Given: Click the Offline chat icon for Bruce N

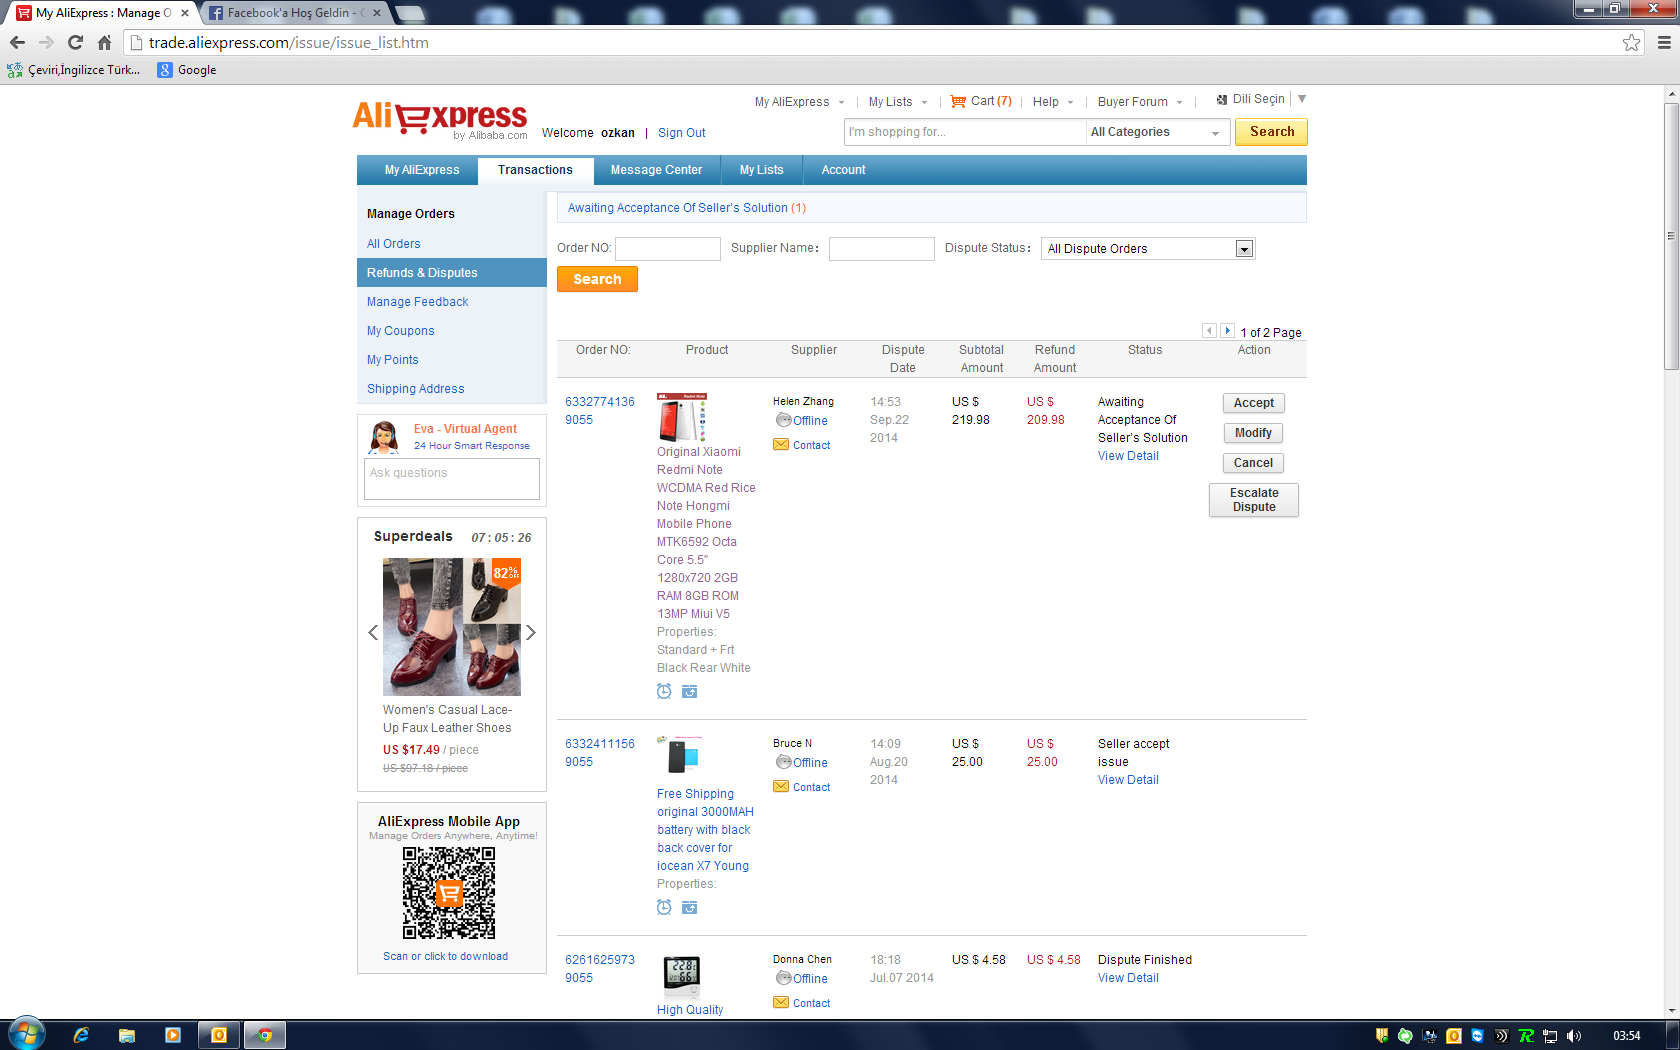Looking at the screenshot, I should (784, 762).
